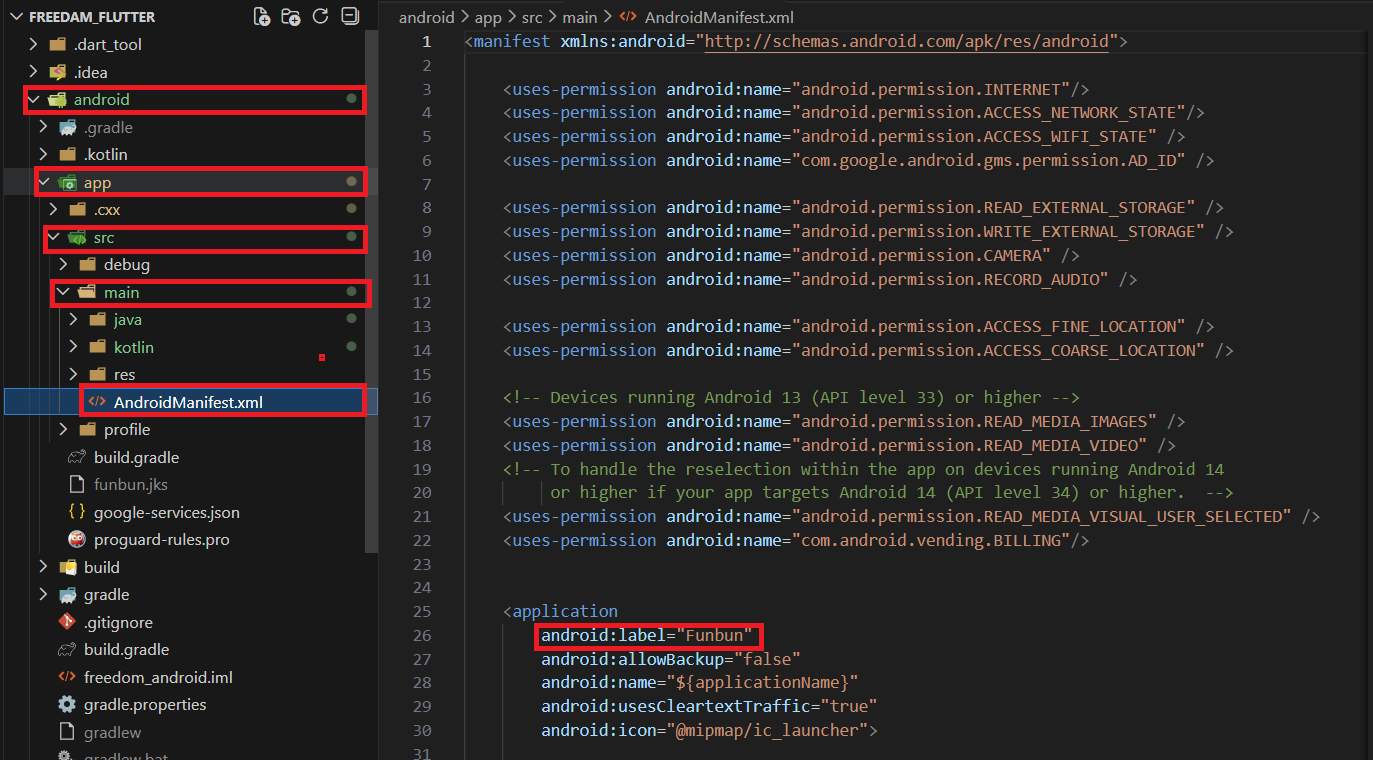This screenshot has height=760, width=1373.
Task: Collapse the FREEDAM_FLUTTER root section
Action: [15, 17]
